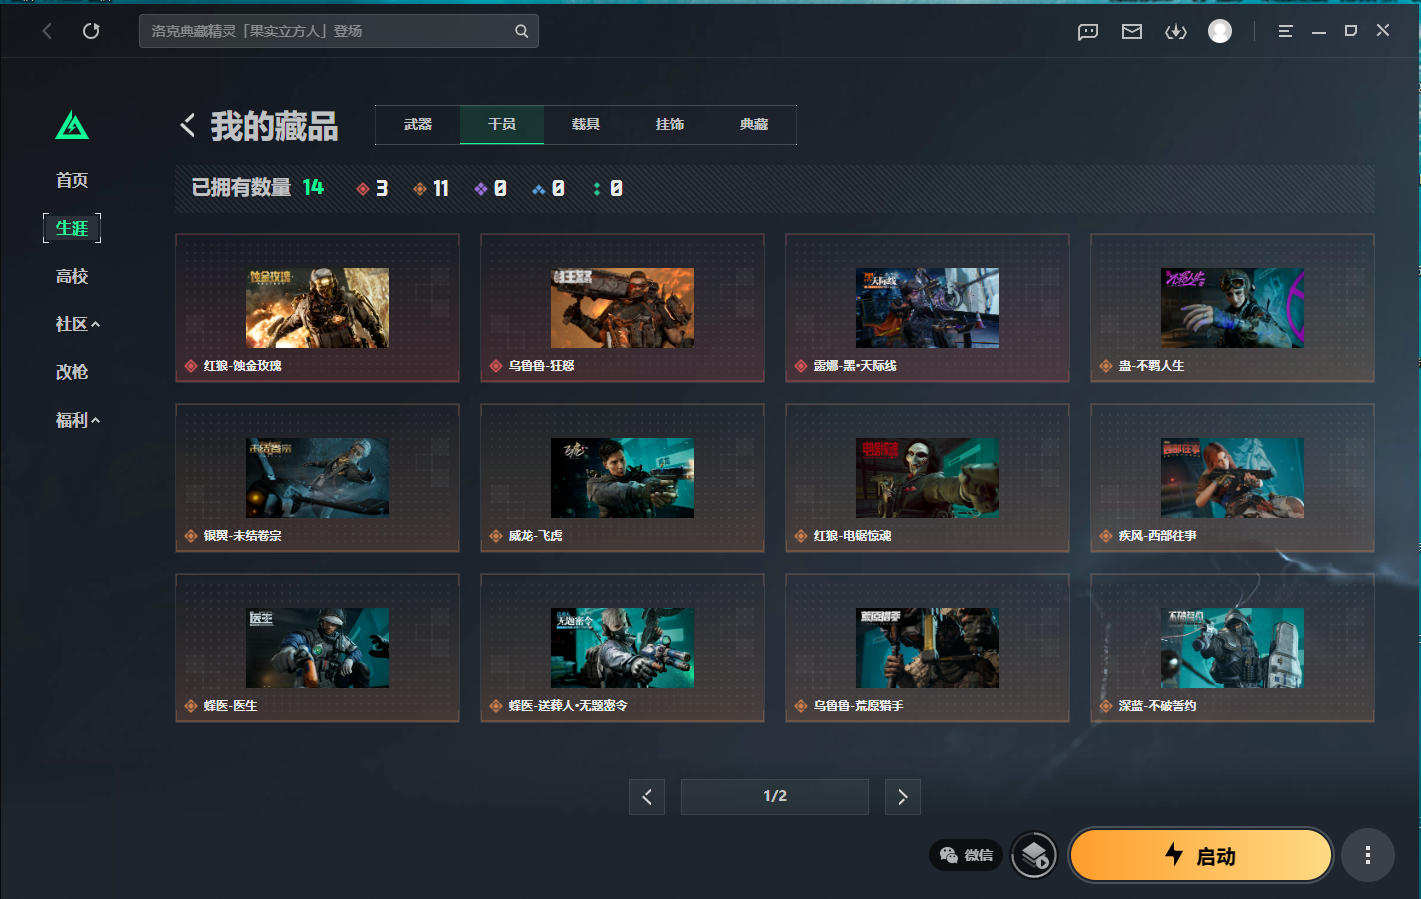Open the 乌鲁鲁-狂怒 skin card
The height and width of the screenshot is (899, 1421).
coord(622,308)
